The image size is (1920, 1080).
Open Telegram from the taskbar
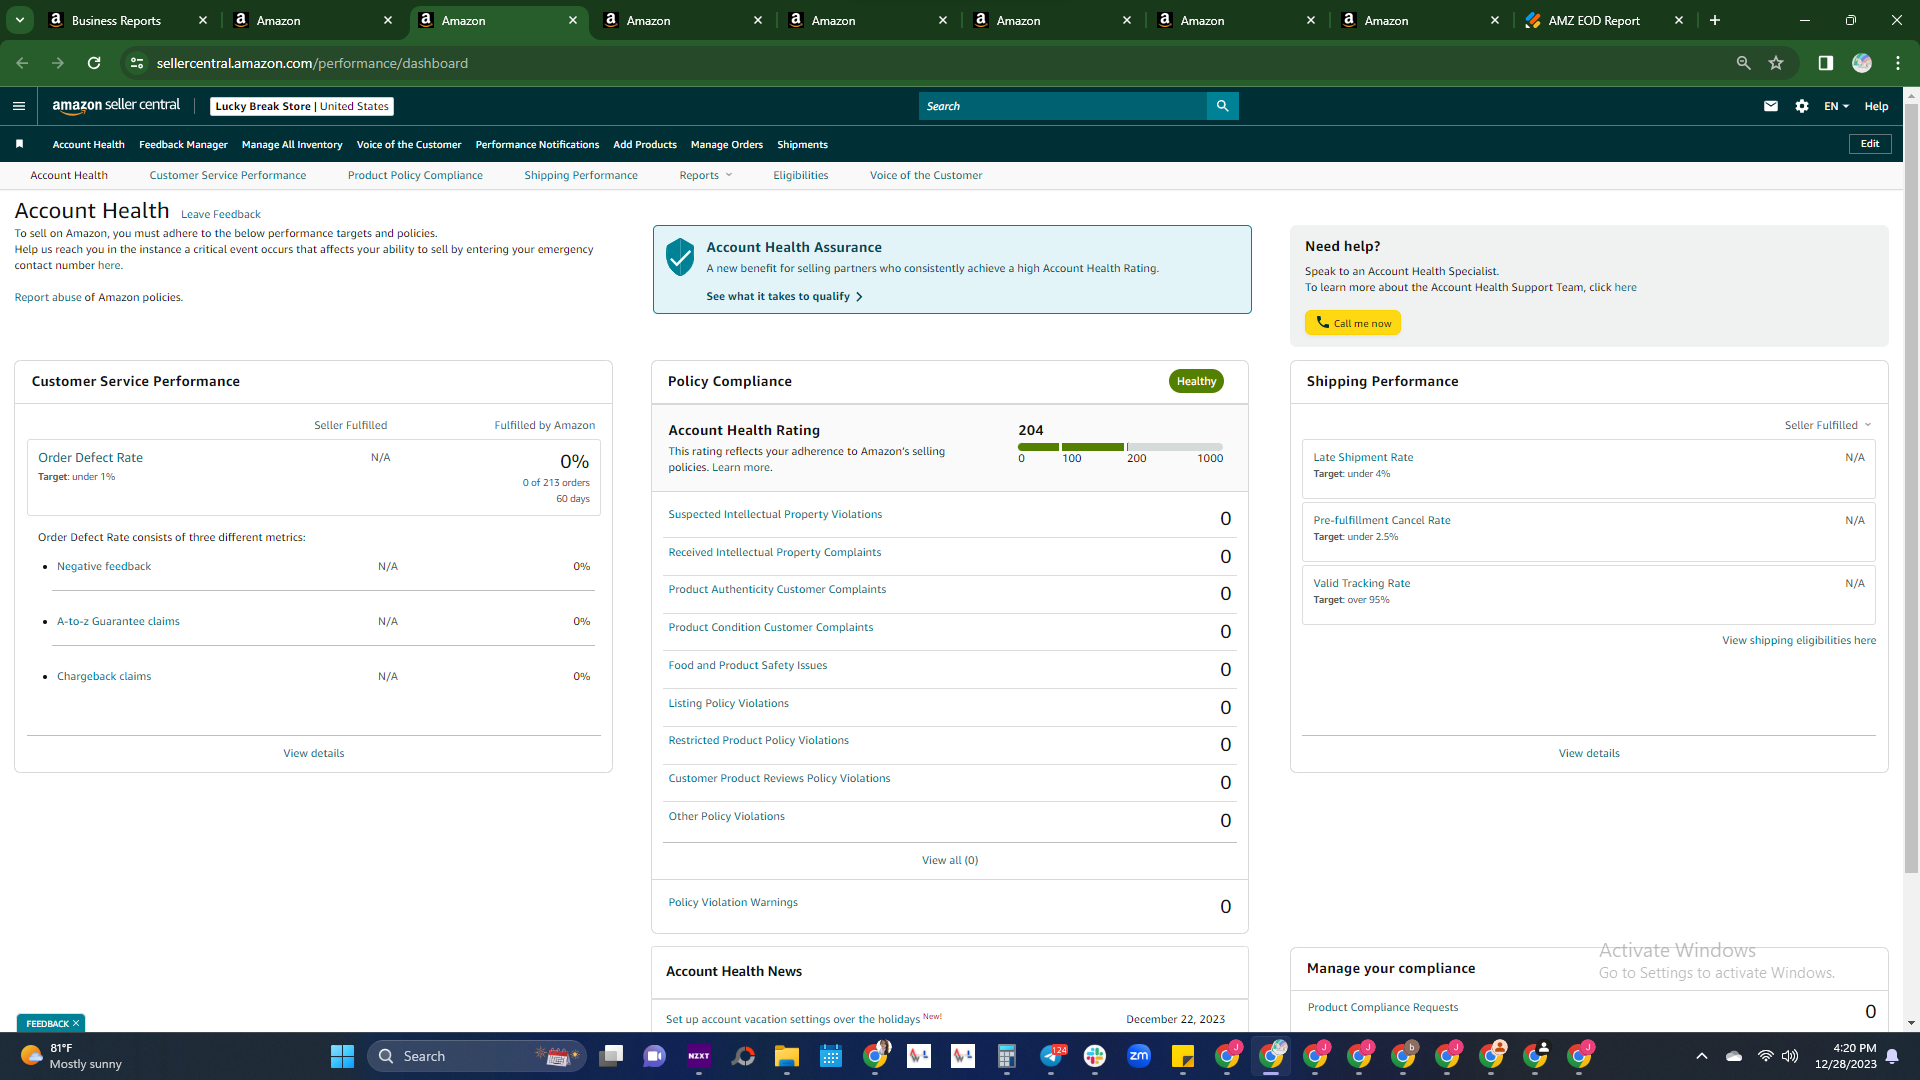(x=1051, y=1056)
